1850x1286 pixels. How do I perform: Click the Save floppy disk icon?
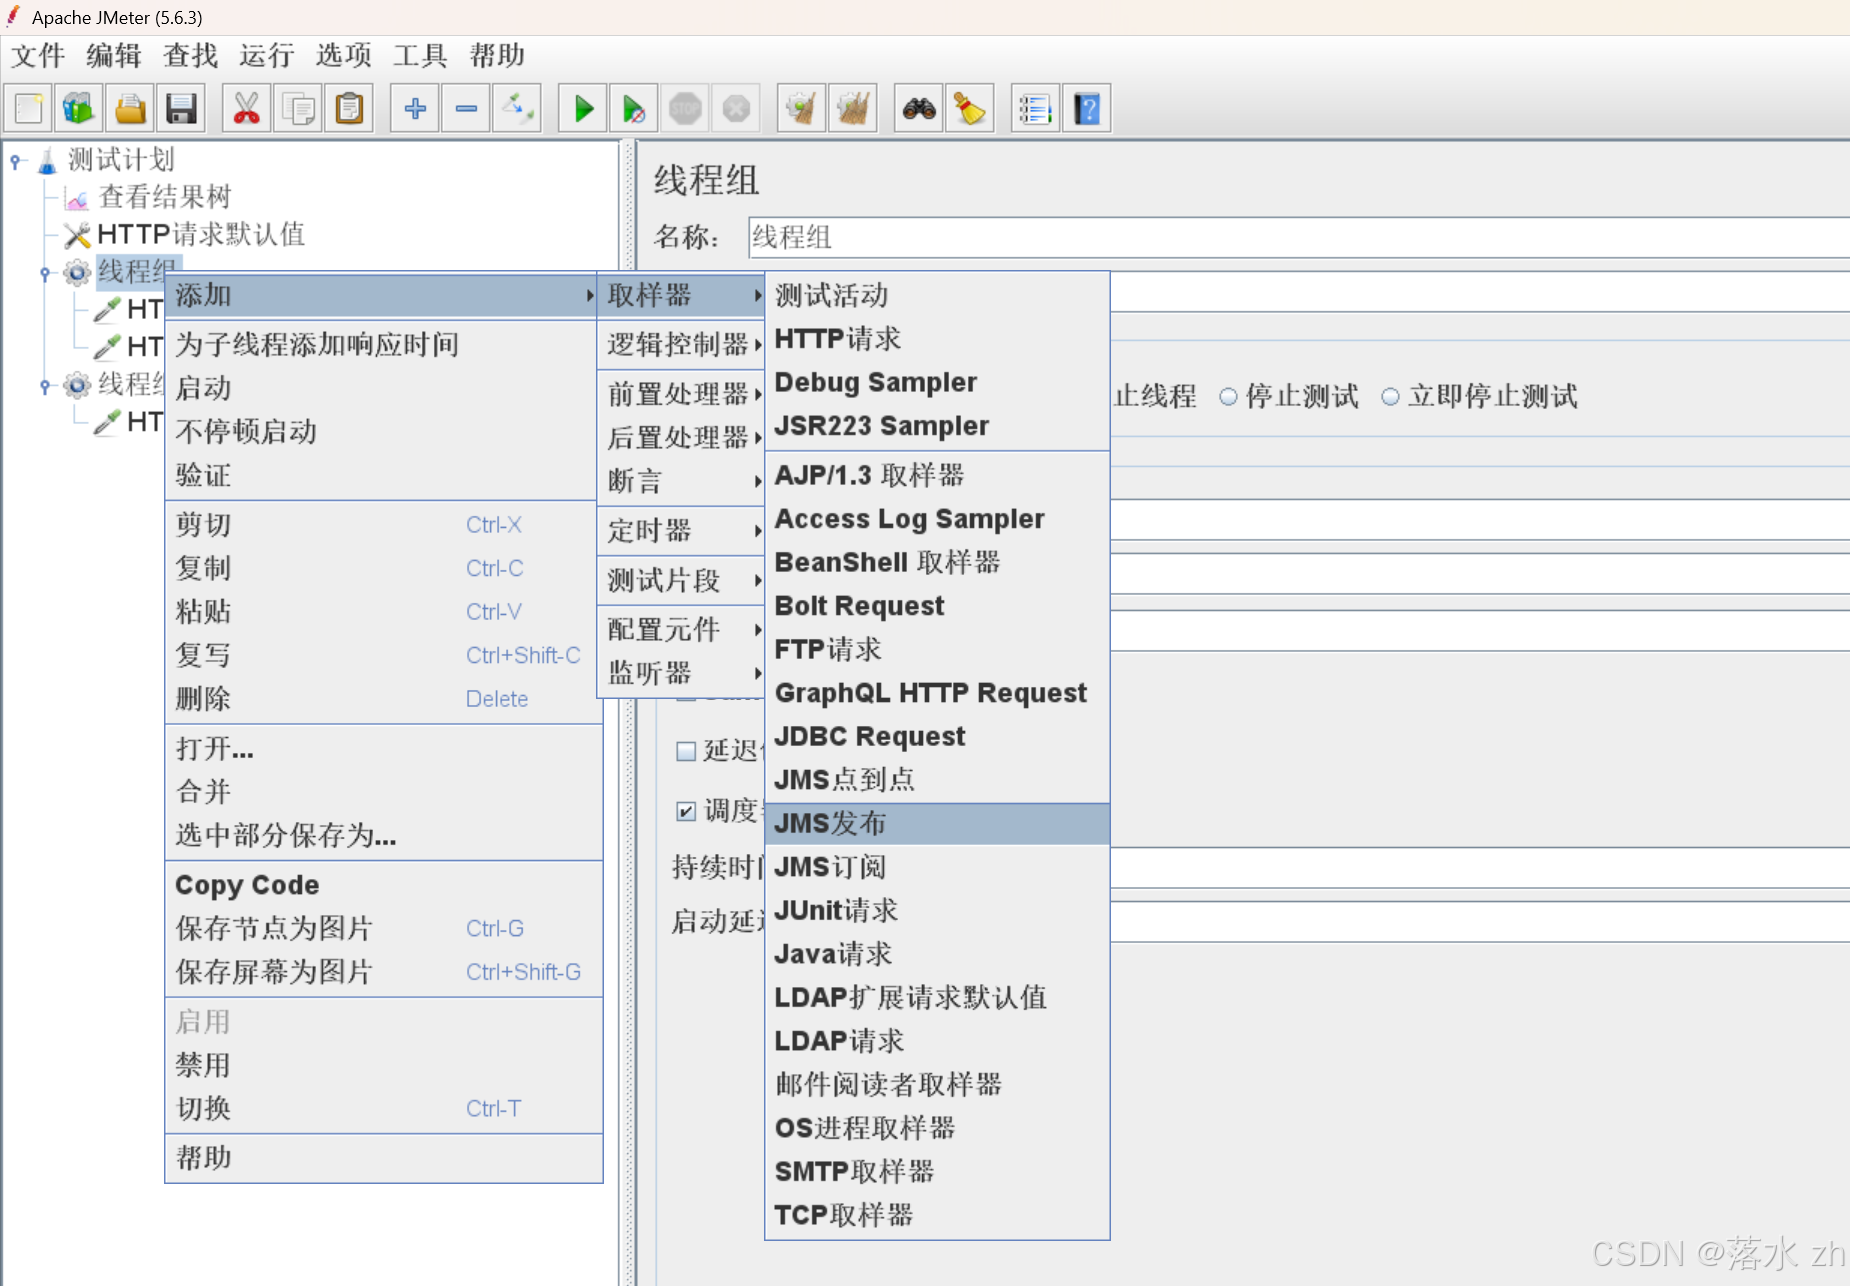(181, 108)
